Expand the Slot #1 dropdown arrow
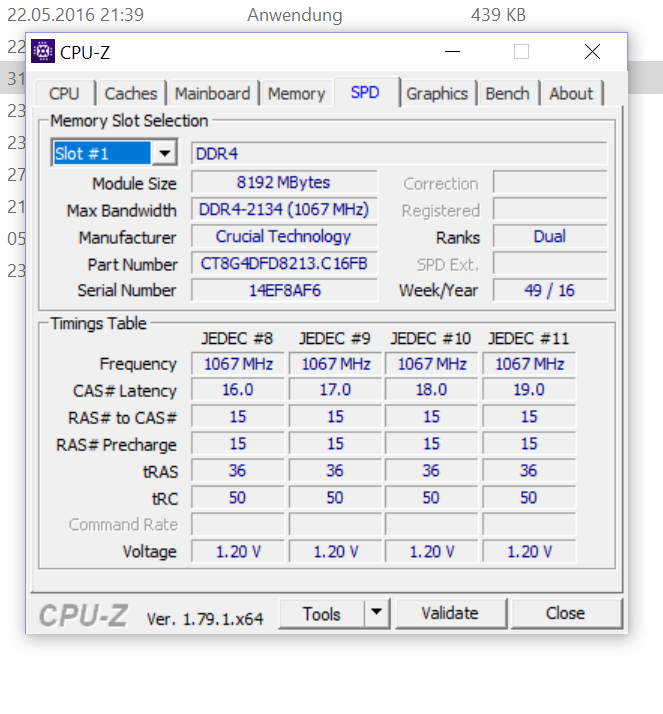 (x=164, y=153)
